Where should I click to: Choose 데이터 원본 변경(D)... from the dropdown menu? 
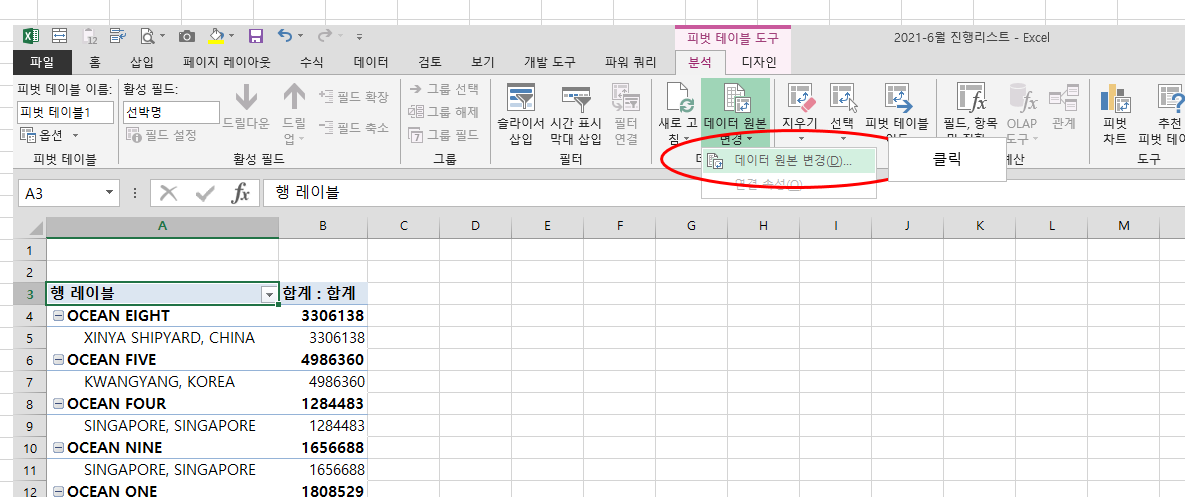pyautogui.click(x=788, y=161)
